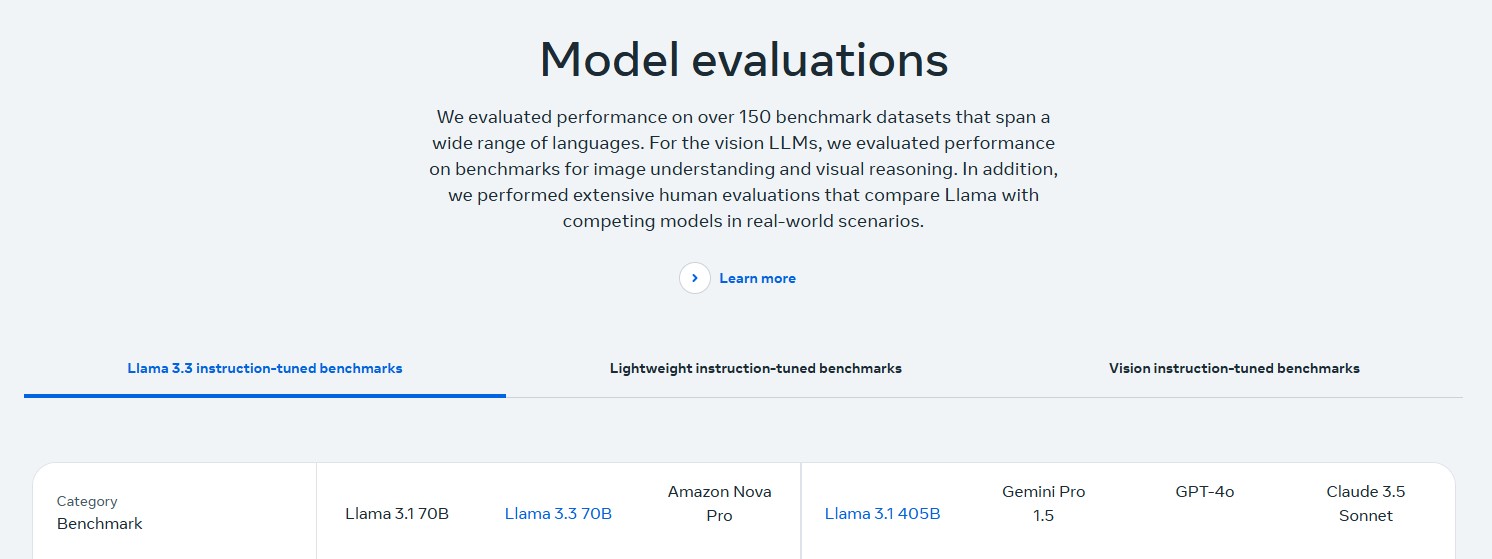This screenshot has width=1492, height=559.
Task: Click the Llama 3.1 70B column header
Action: coord(397,514)
